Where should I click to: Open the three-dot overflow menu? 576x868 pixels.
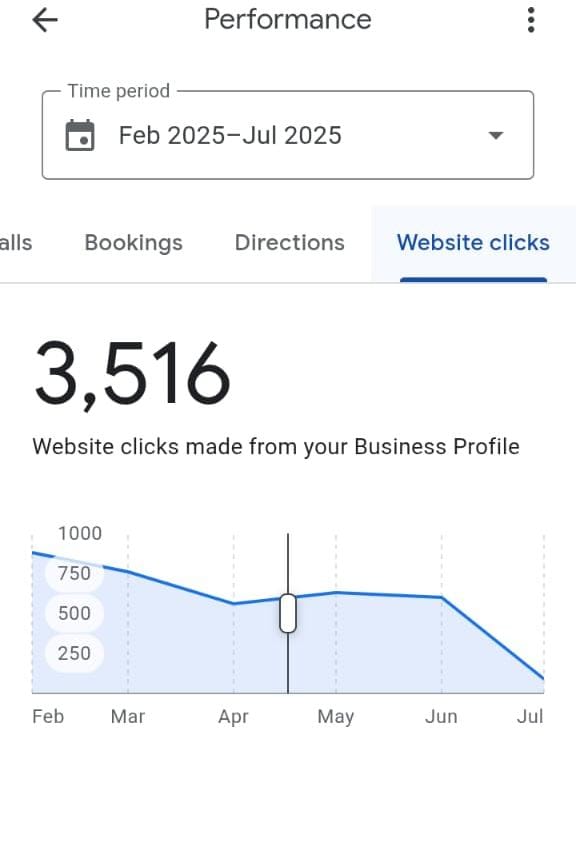click(531, 20)
